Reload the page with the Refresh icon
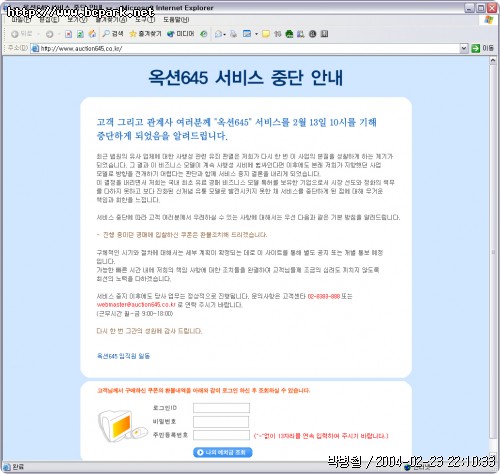This screenshot has height=474, width=500. pos(80,34)
